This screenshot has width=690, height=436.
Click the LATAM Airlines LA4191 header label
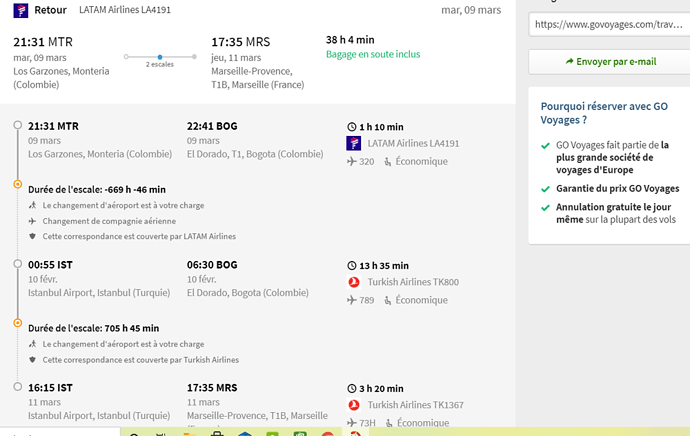125,10
